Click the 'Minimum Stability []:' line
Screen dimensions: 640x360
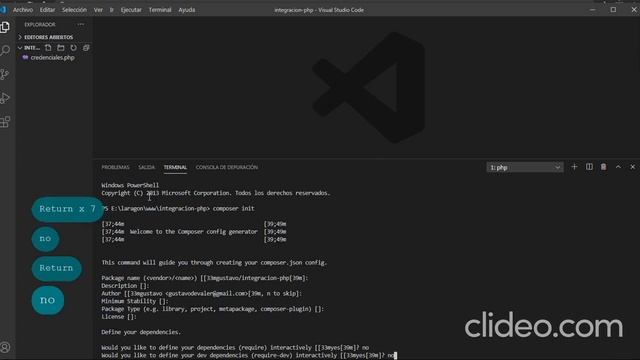pyautogui.click(x=135, y=301)
